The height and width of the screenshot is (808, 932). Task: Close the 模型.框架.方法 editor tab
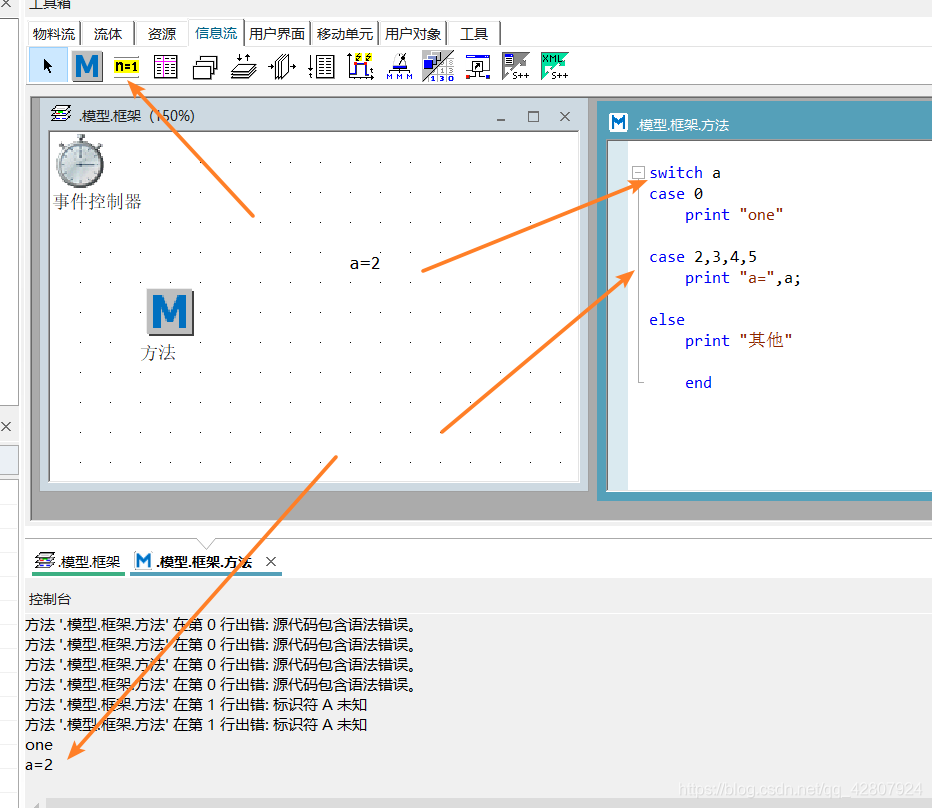click(270, 561)
